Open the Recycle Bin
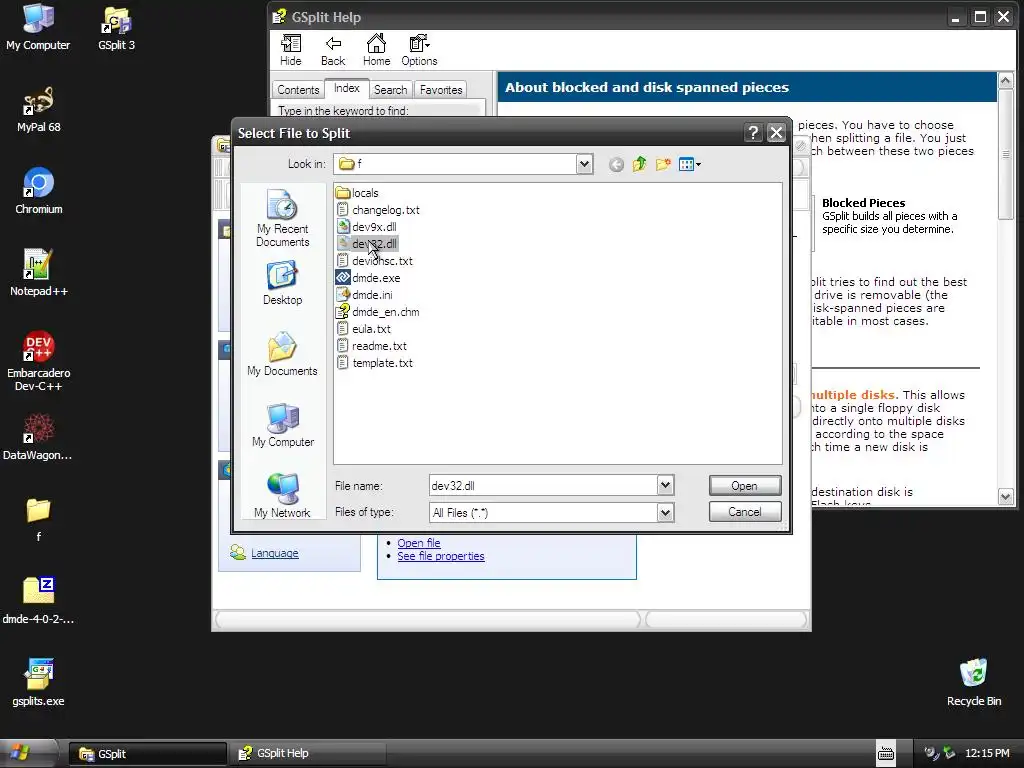 [x=974, y=682]
